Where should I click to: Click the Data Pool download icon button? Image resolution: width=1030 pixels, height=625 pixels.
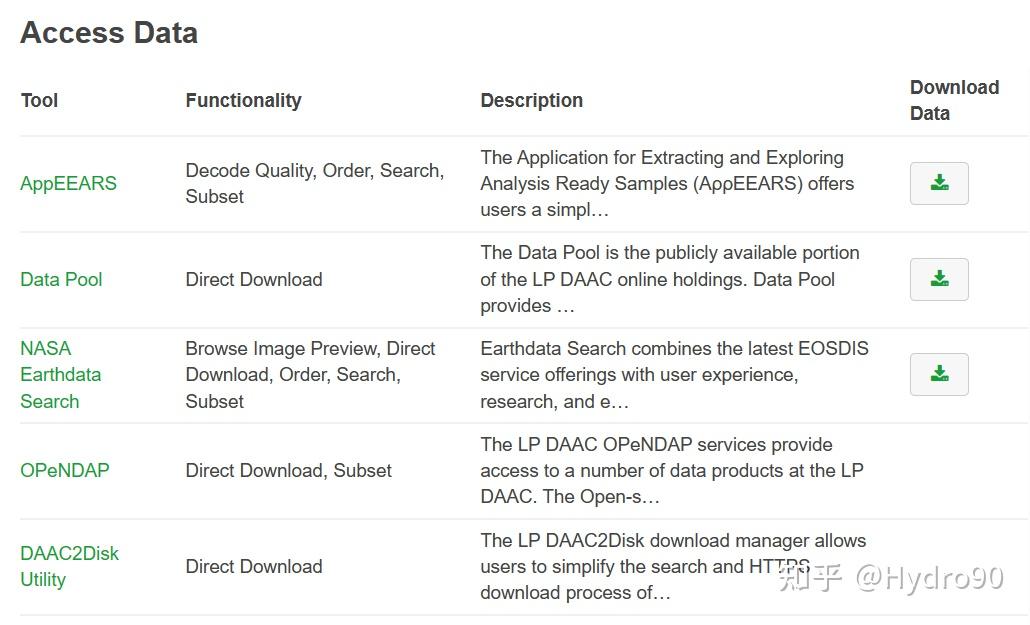pyautogui.click(x=939, y=279)
